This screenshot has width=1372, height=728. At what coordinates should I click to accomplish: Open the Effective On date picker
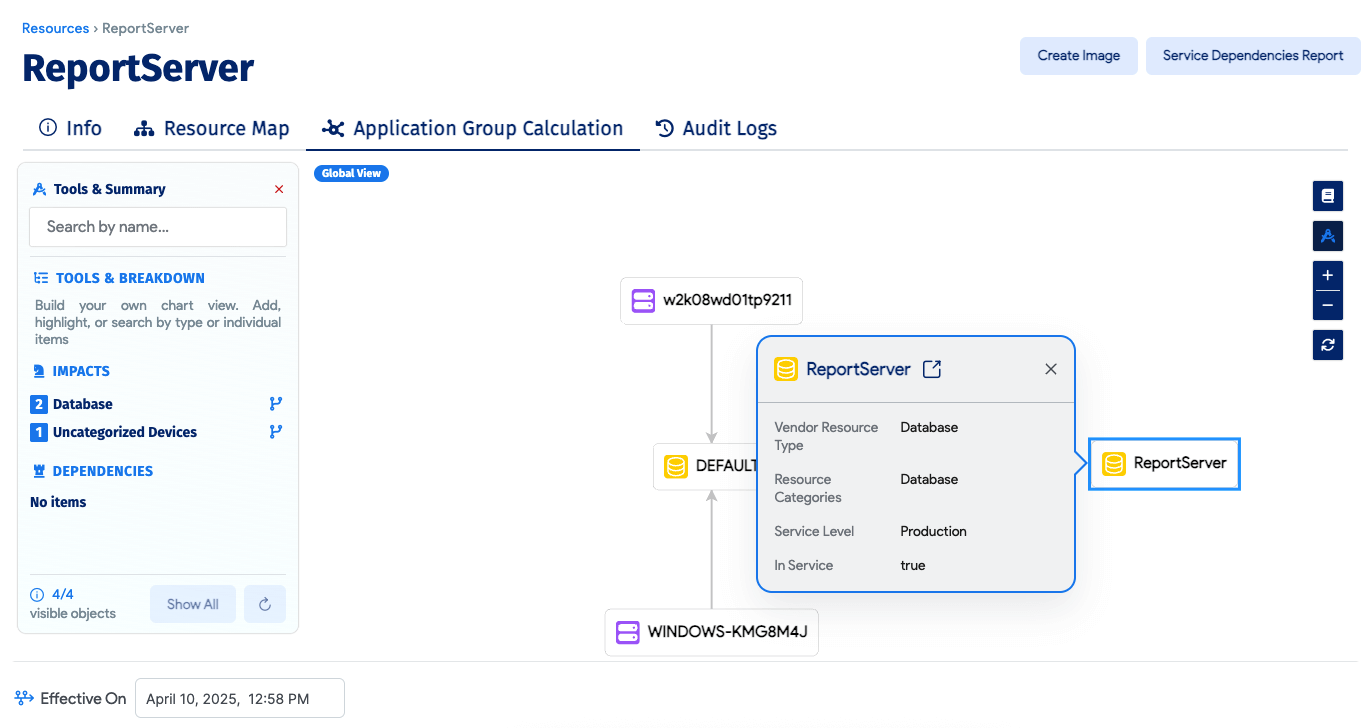coord(239,698)
